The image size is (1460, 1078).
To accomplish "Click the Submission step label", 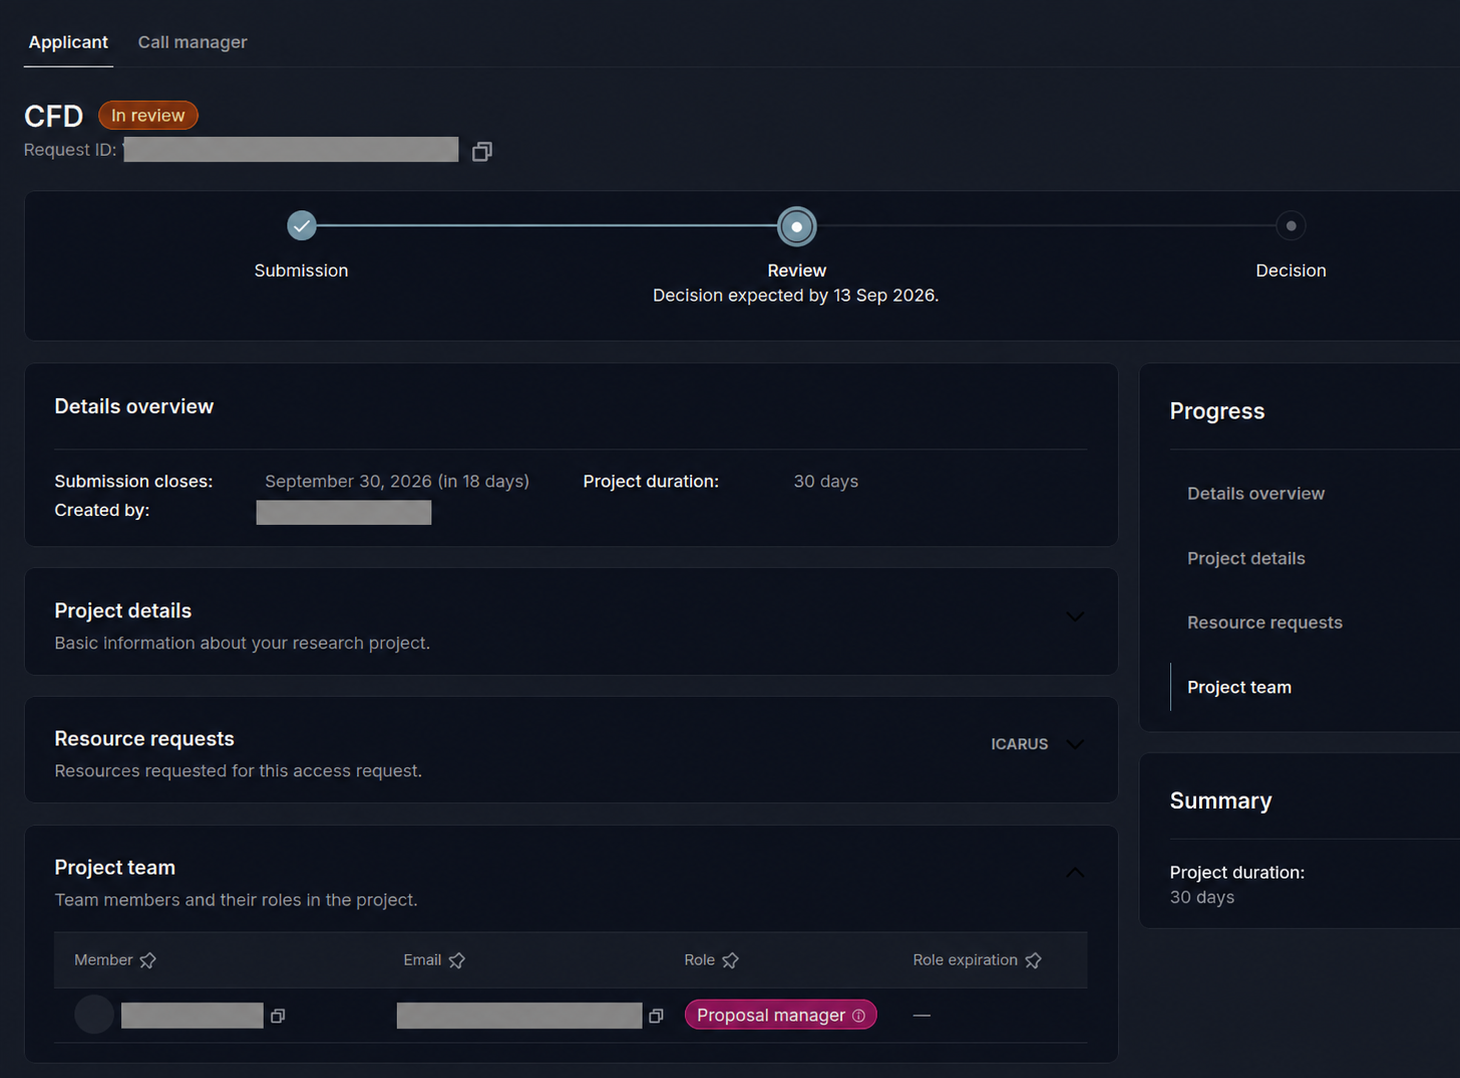I will [301, 270].
